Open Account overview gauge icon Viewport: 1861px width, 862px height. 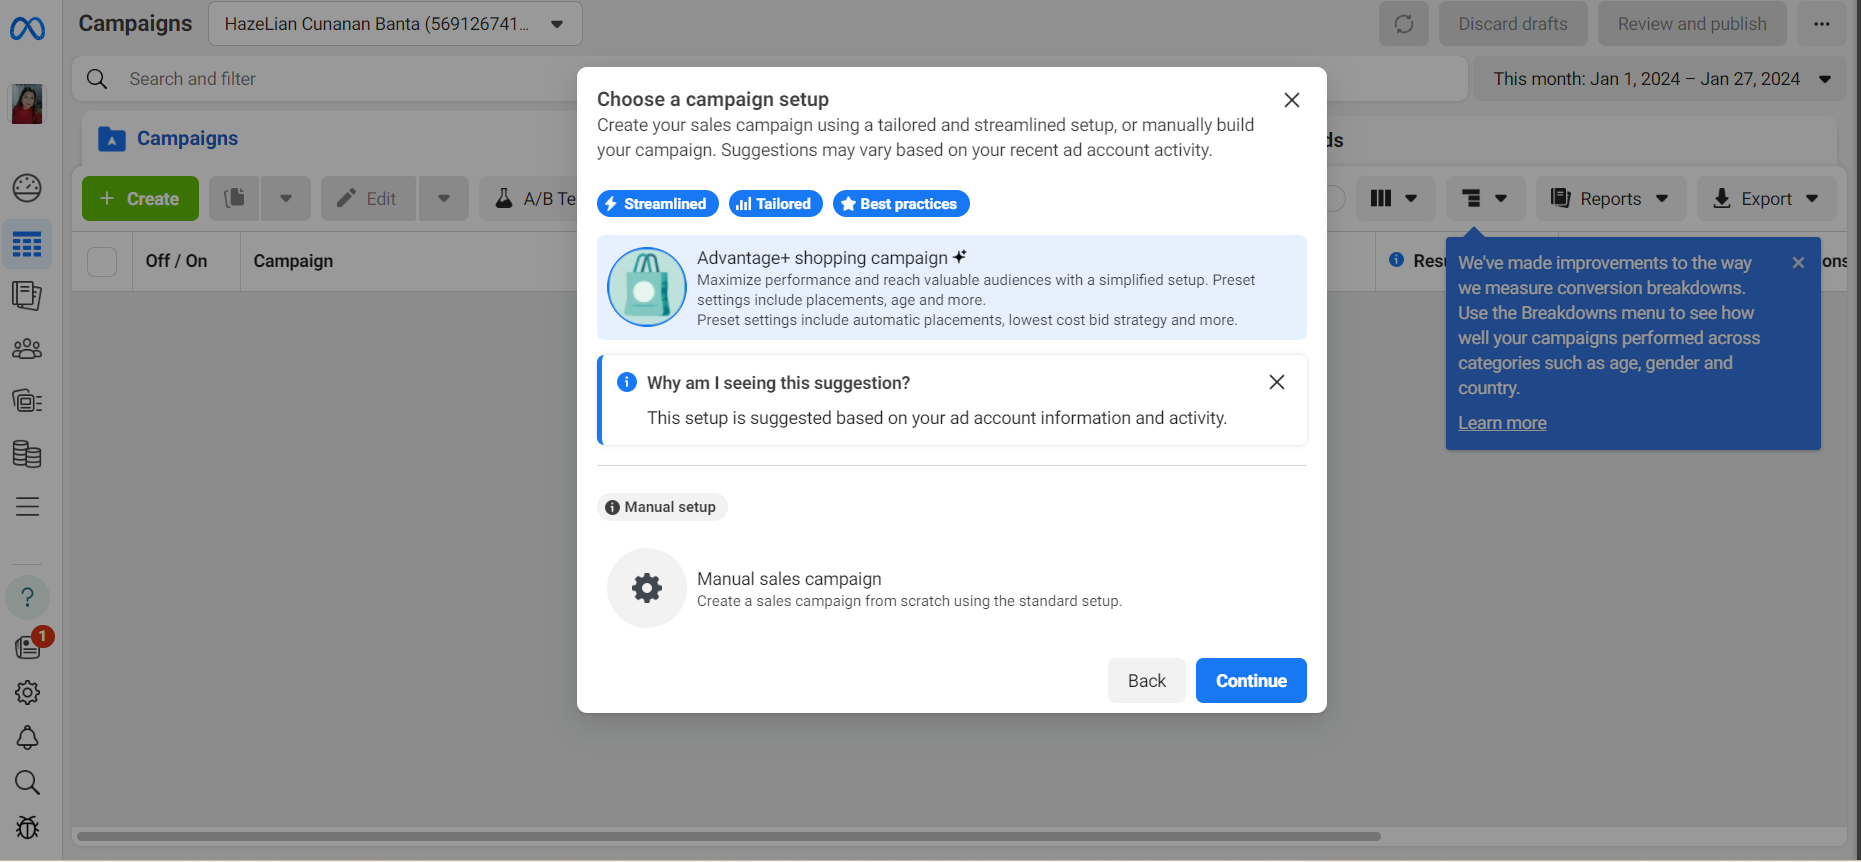click(27, 188)
